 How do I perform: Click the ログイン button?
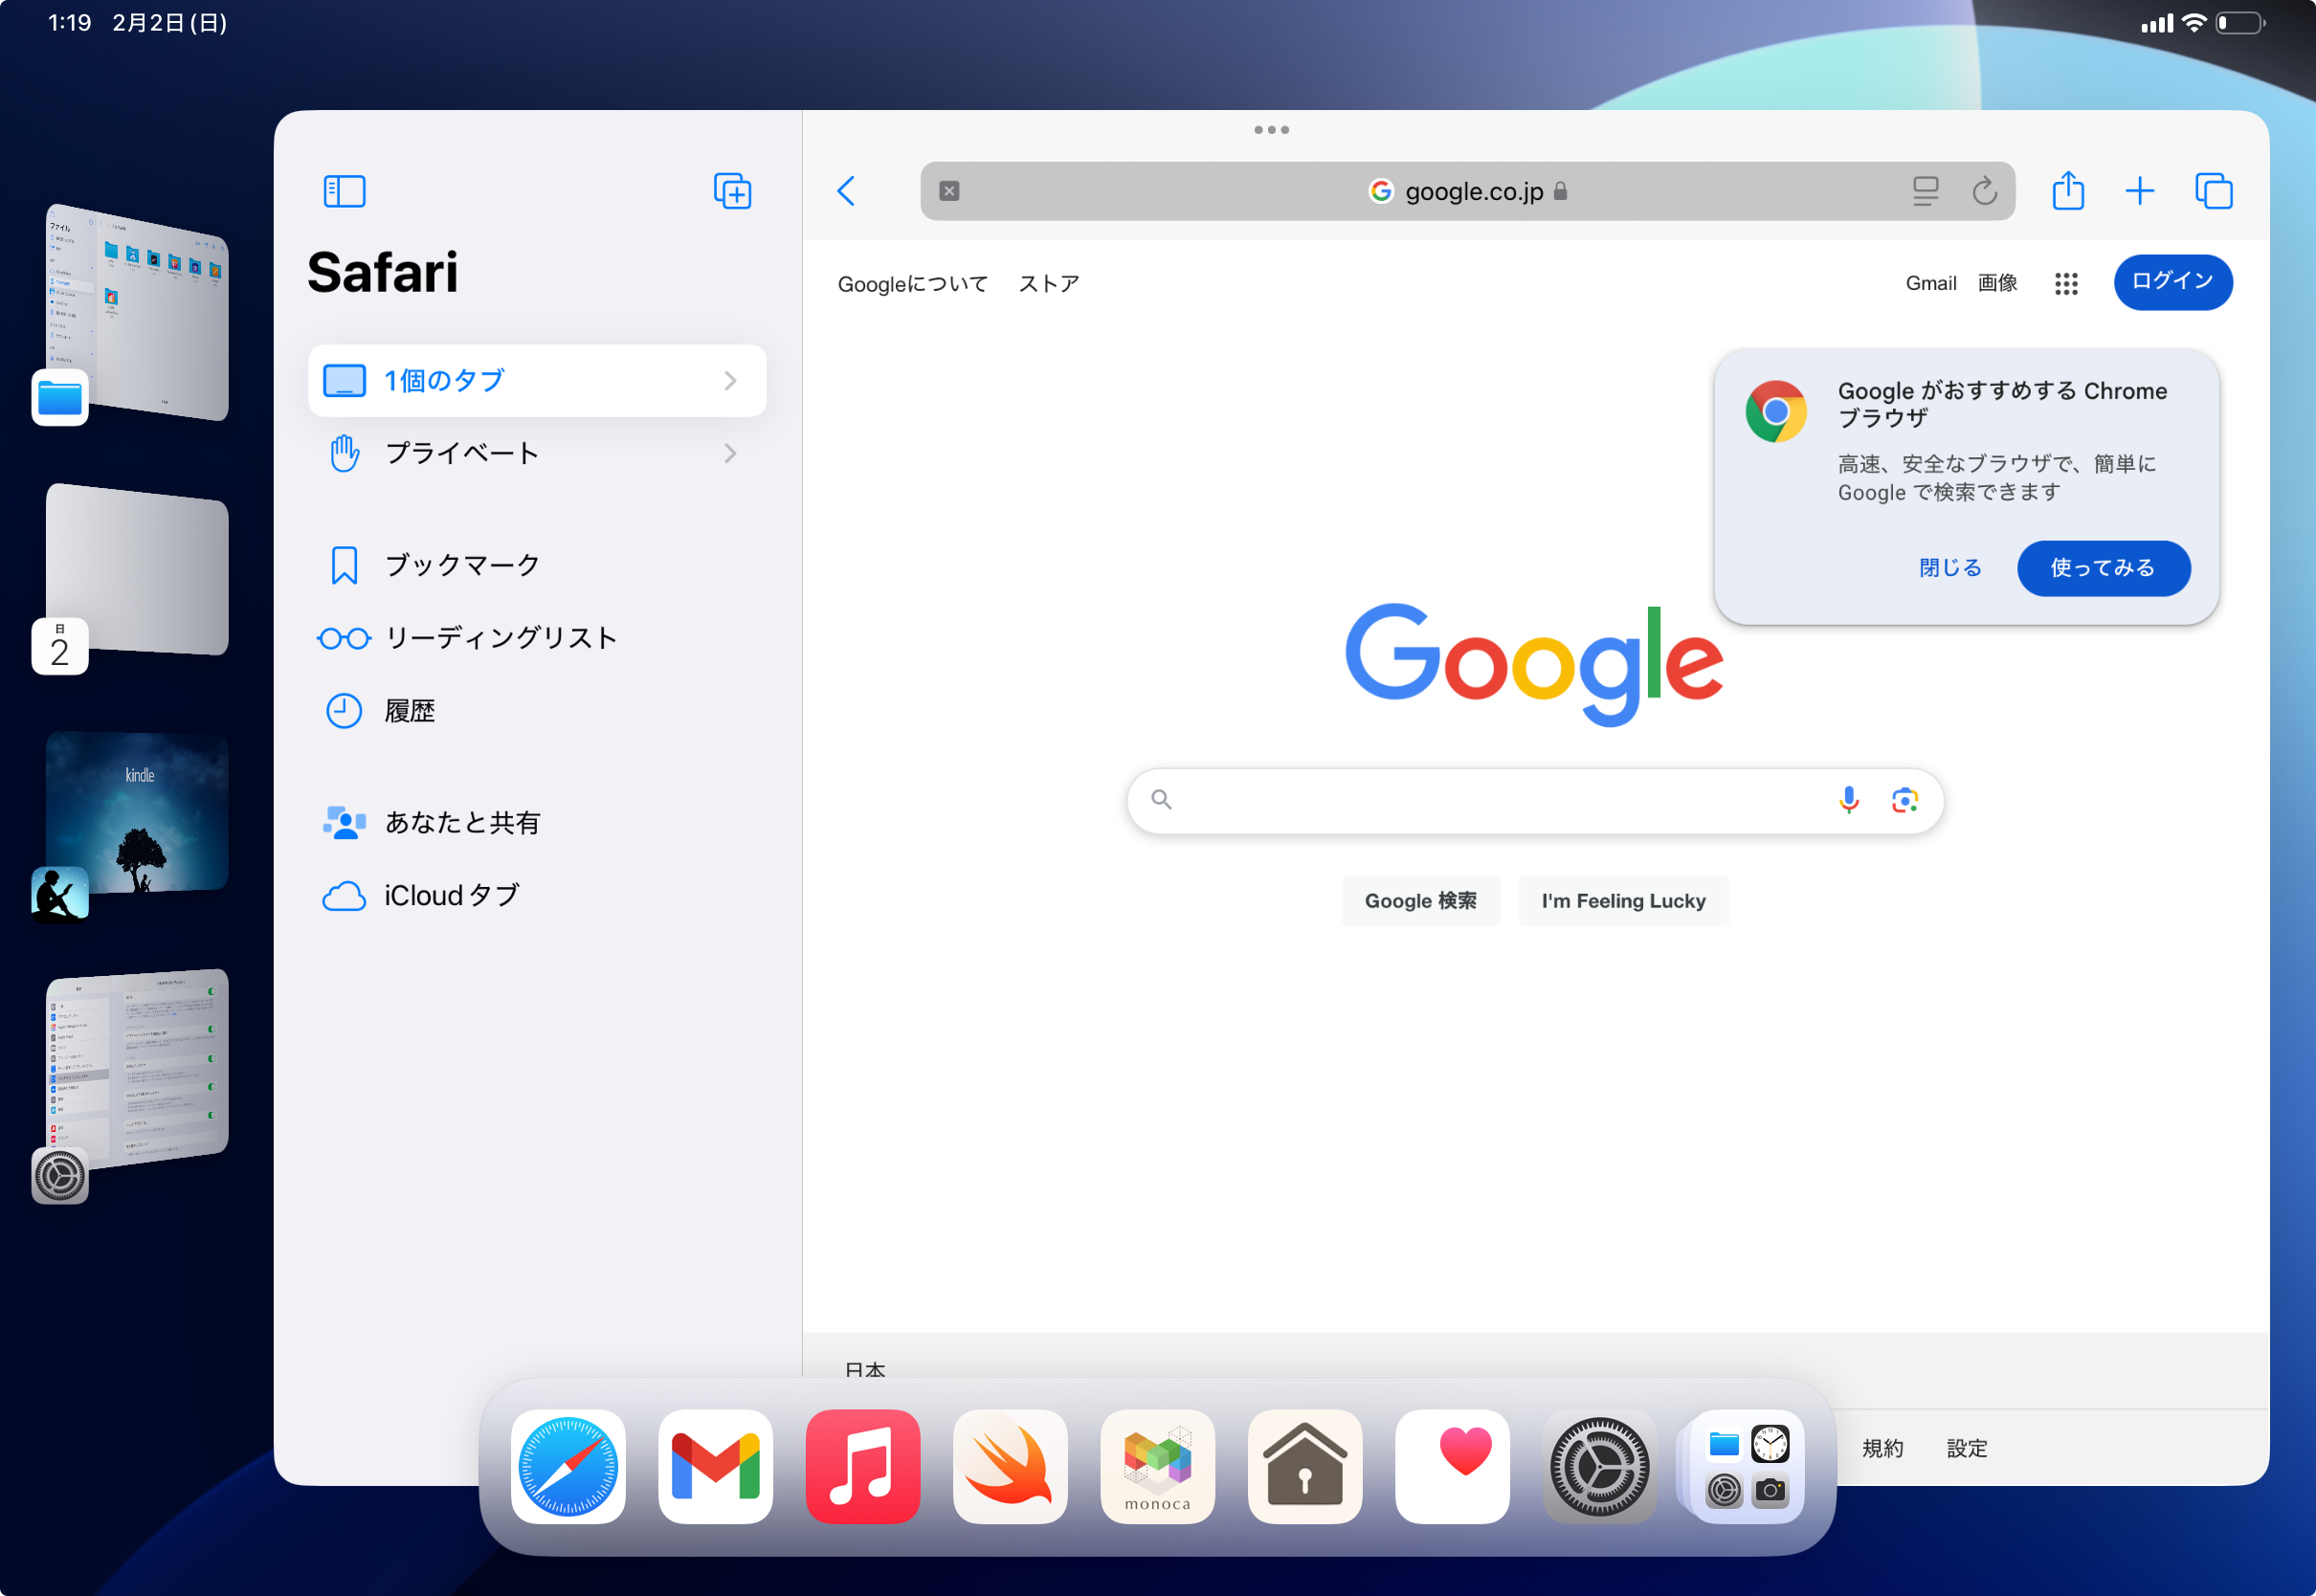point(2172,282)
